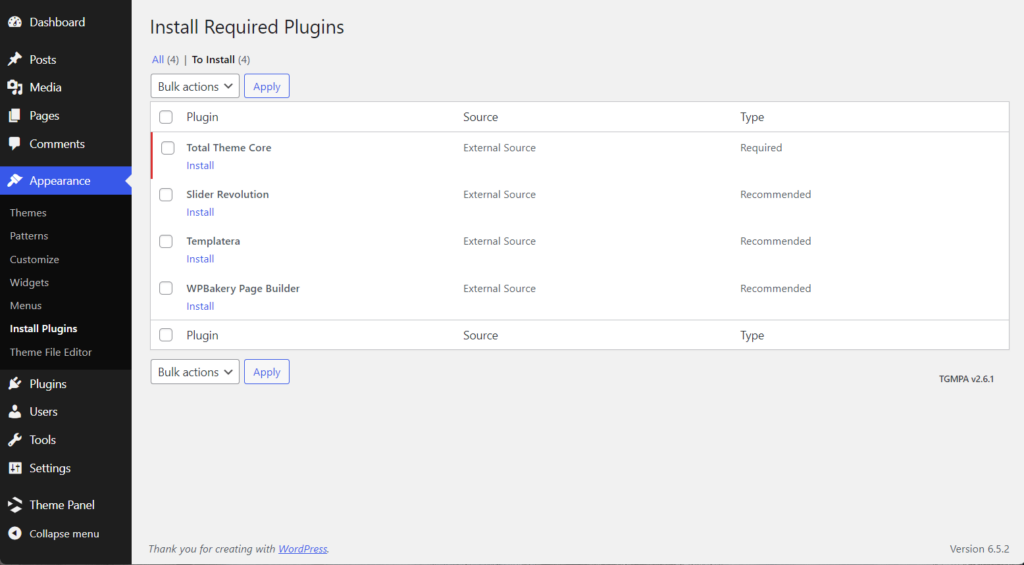This screenshot has height=565, width=1024.
Task: Open the Comments menu label
Action: click(57, 144)
